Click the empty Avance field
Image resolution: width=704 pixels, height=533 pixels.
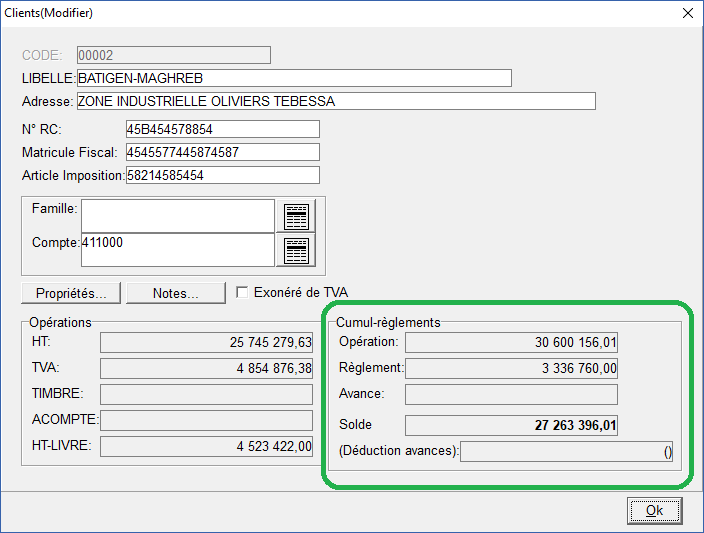pos(511,394)
